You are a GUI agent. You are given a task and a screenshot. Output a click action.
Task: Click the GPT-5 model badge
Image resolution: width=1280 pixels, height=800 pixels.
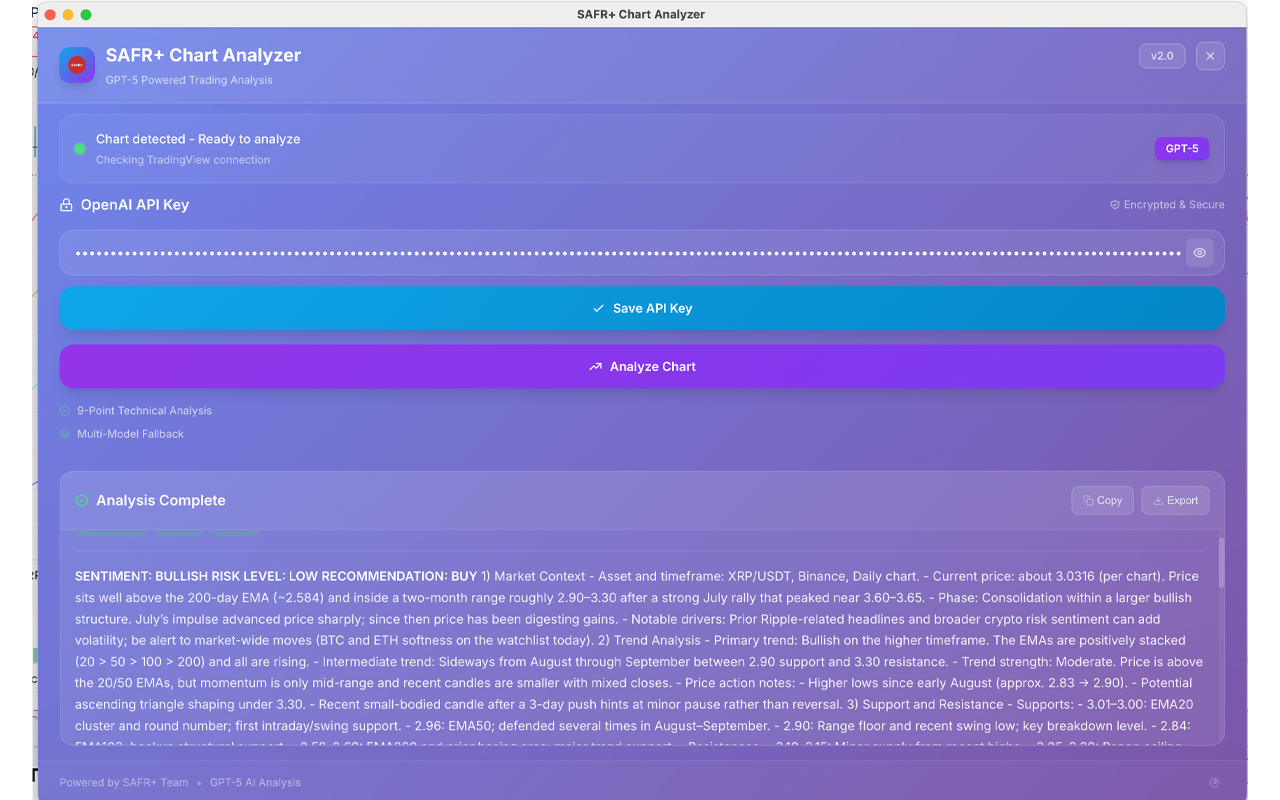[x=1182, y=149]
